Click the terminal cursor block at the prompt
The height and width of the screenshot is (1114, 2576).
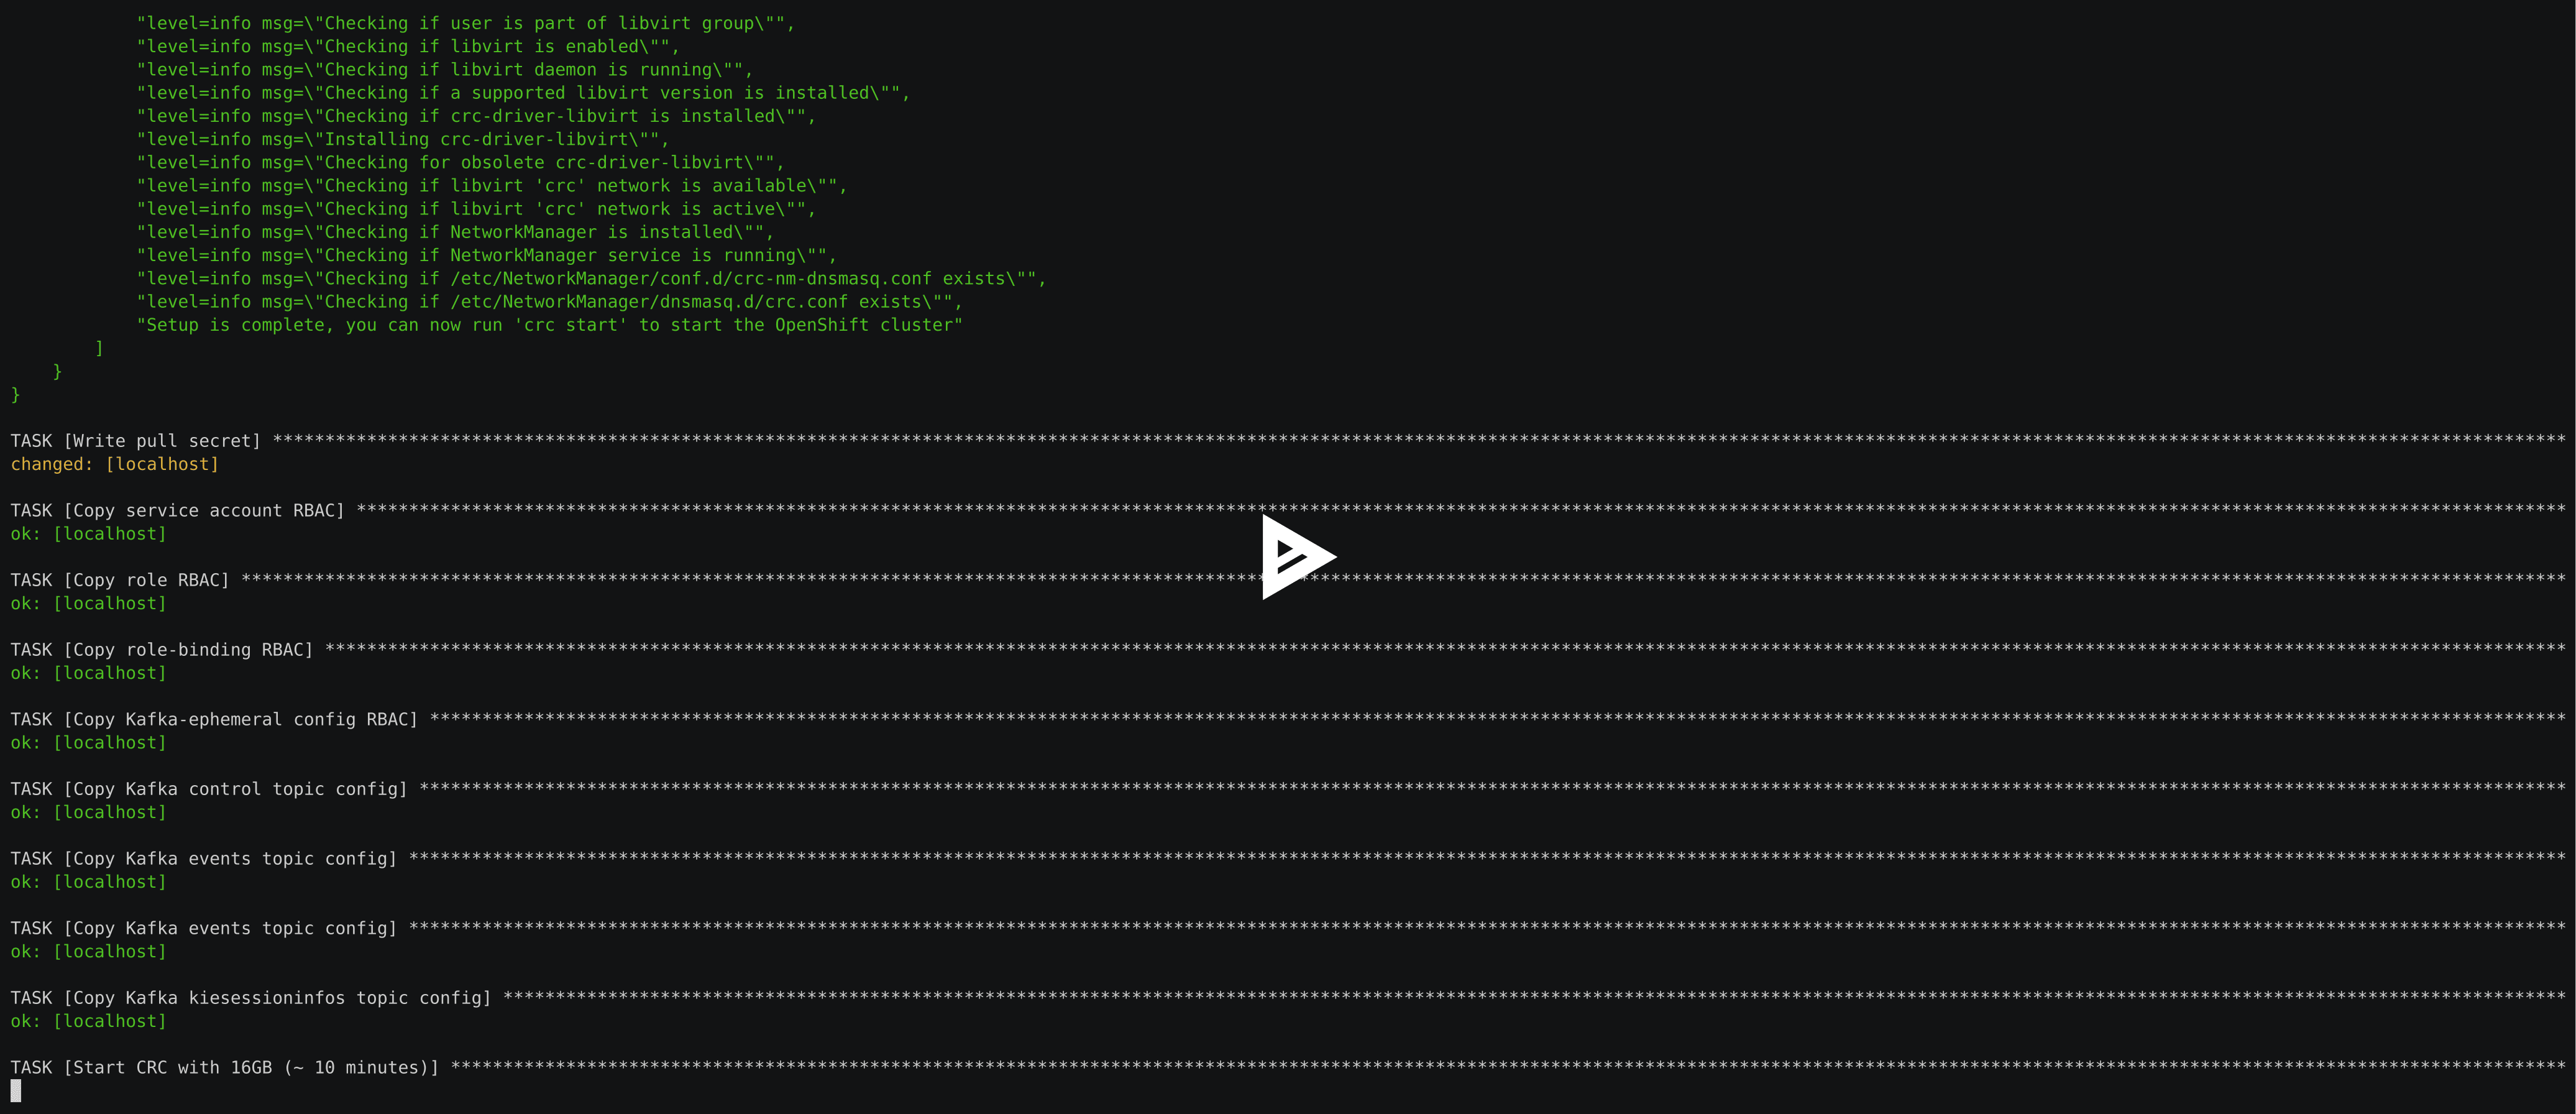click(x=16, y=1091)
